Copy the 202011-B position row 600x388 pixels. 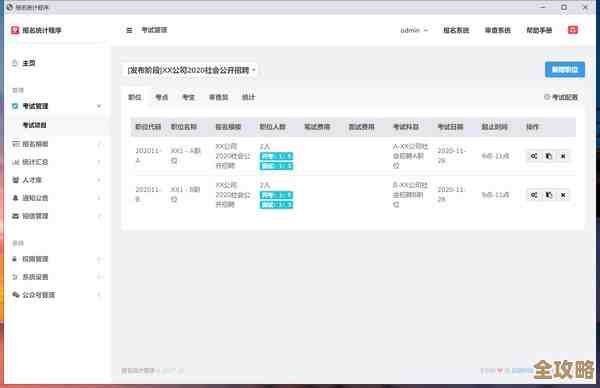(548, 195)
